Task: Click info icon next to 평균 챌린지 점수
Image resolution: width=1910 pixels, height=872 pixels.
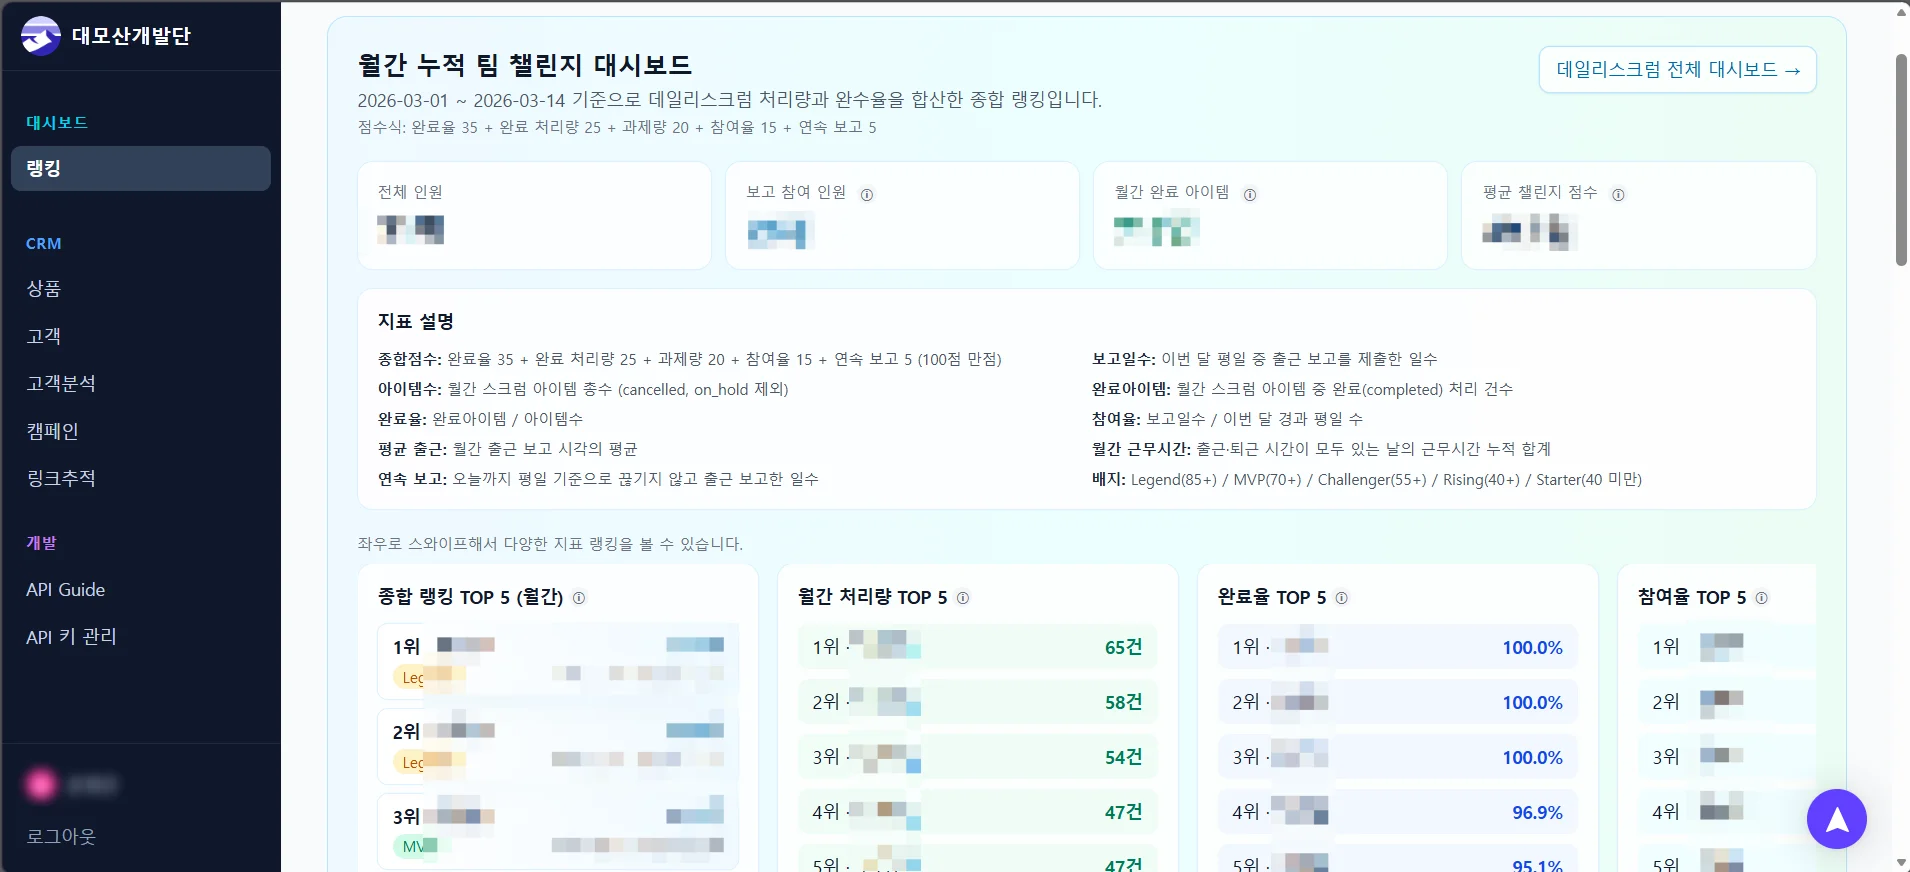Action: (x=1618, y=195)
